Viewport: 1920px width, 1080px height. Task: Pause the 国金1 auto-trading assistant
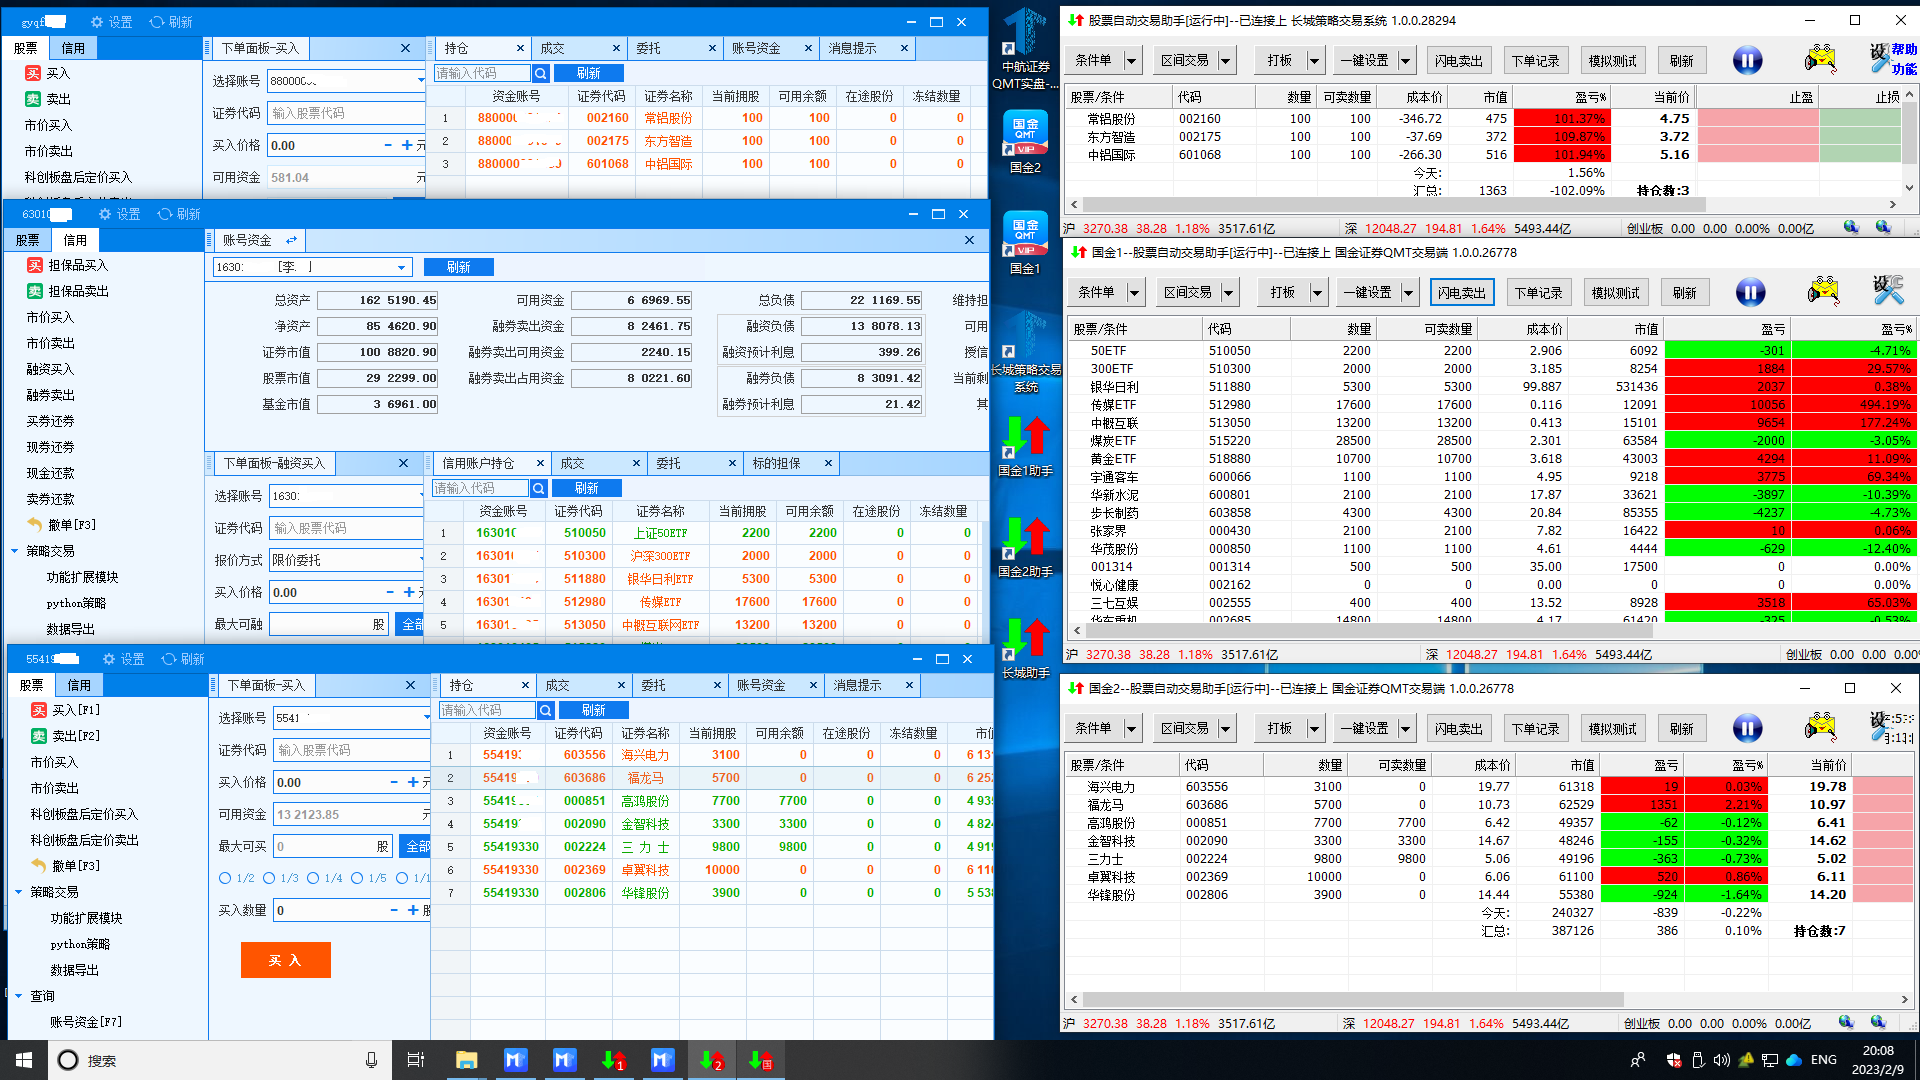(1750, 292)
